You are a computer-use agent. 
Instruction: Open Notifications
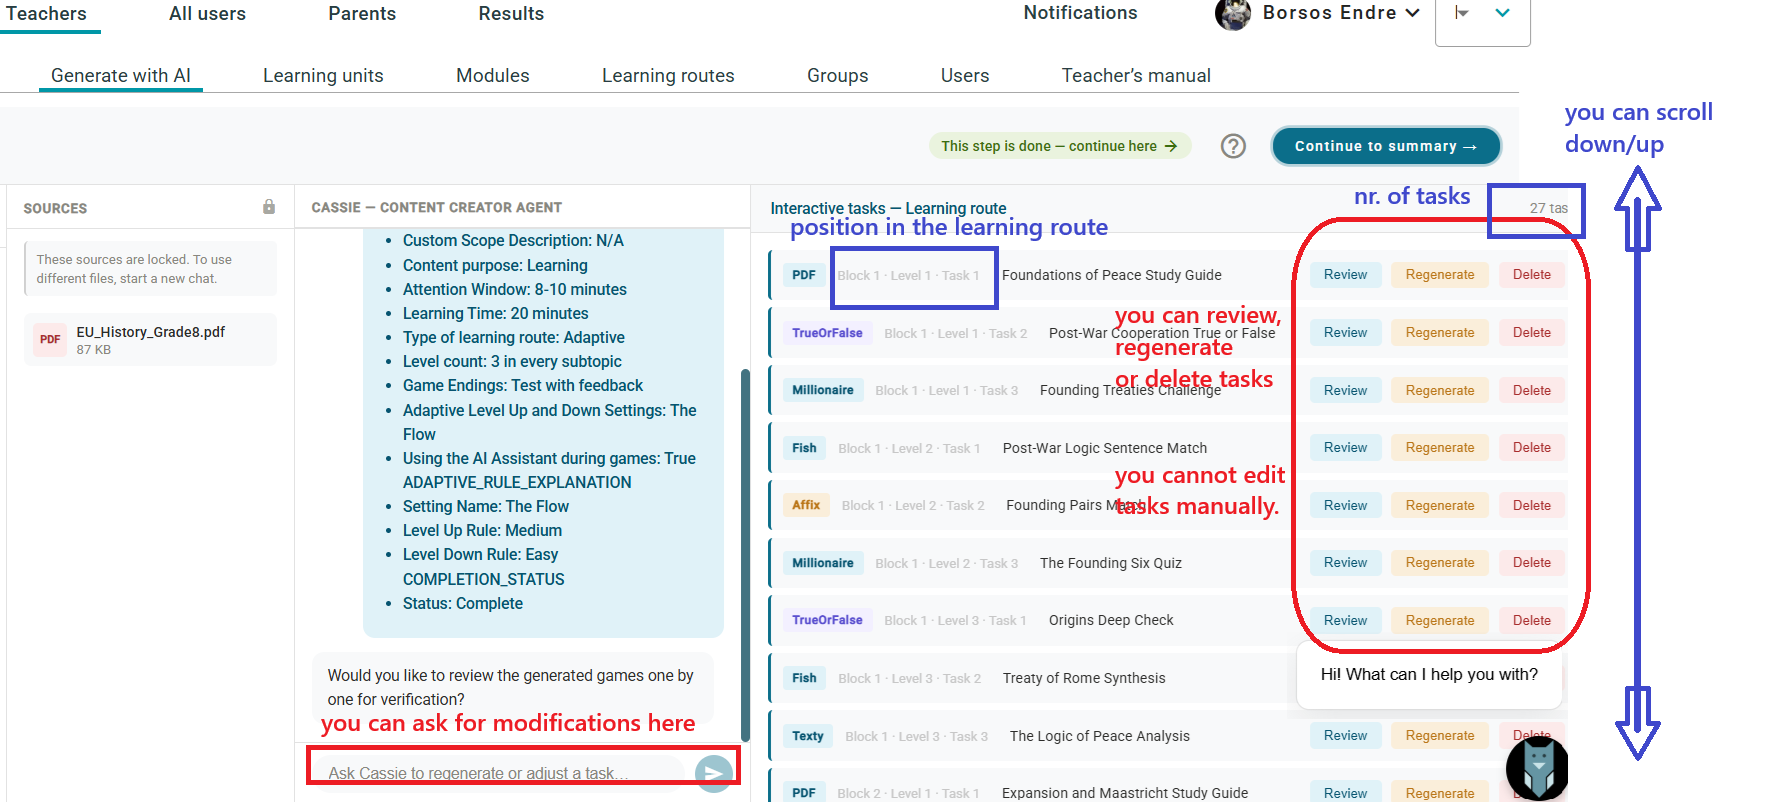tap(1080, 13)
